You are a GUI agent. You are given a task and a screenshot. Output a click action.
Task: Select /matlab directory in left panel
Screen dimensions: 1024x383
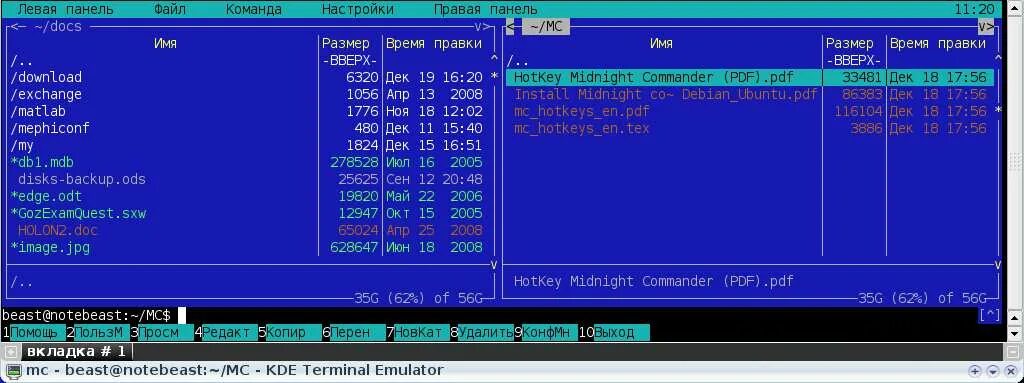[x=247, y=111]
